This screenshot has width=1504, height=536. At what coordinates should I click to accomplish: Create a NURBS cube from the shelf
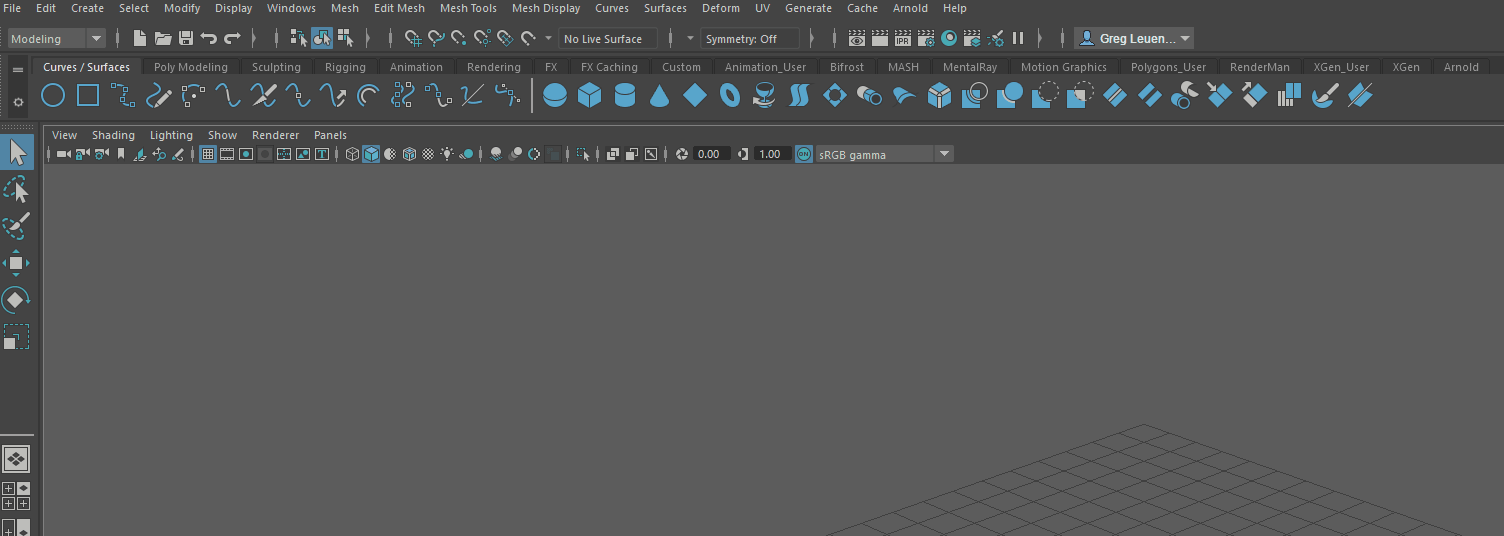pos(590,96)
